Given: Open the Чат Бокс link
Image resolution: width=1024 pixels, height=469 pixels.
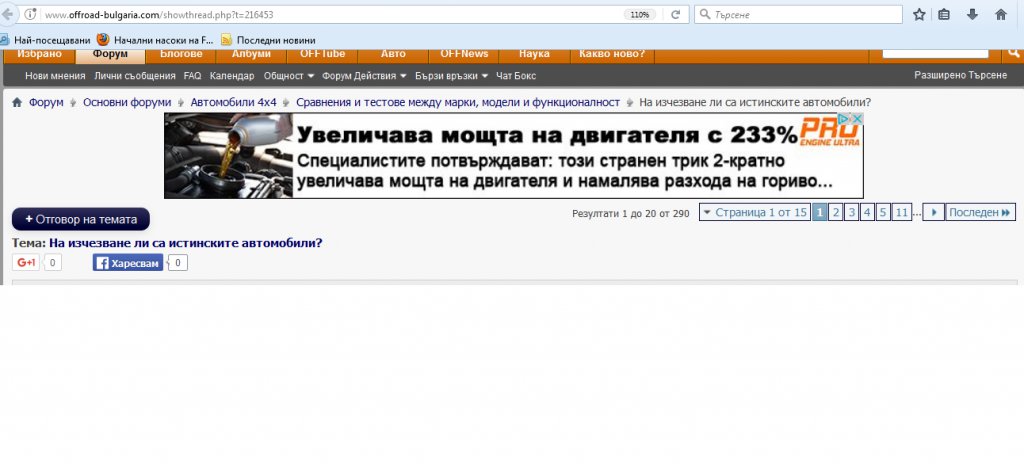Looking at the screenshot, I should click(516, 76).
